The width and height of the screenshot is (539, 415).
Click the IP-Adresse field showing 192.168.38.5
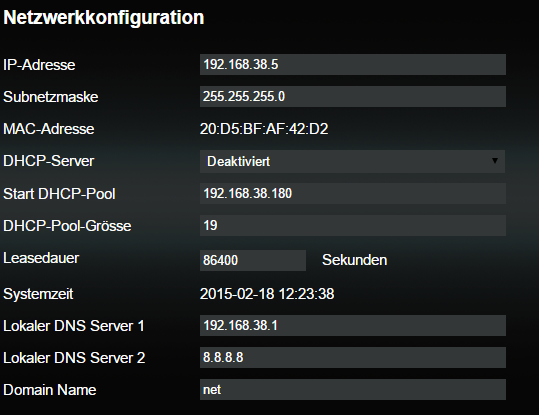click(353, 64)
